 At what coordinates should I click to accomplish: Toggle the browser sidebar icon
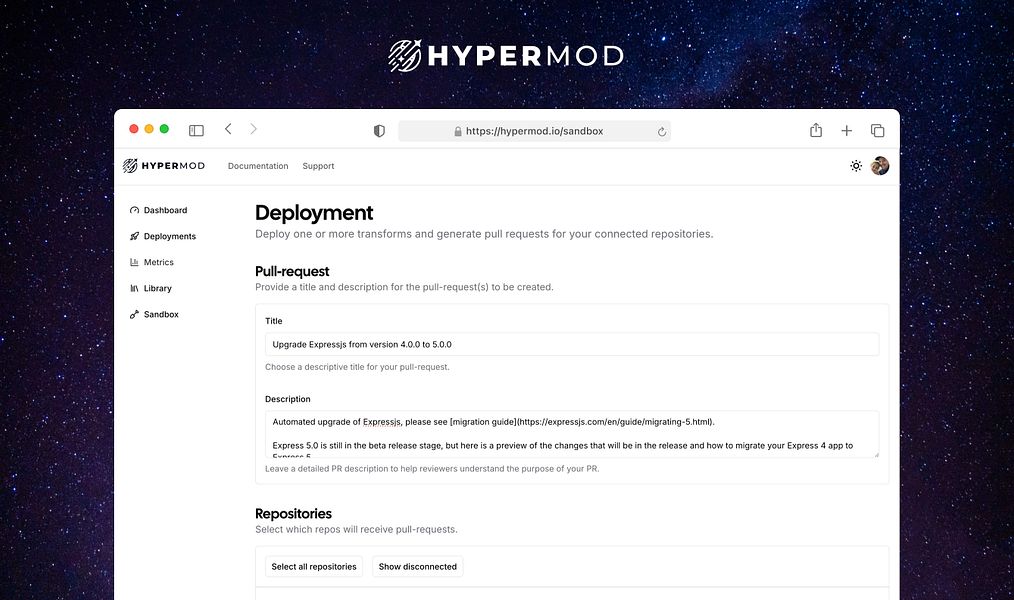tap(196, 131)
